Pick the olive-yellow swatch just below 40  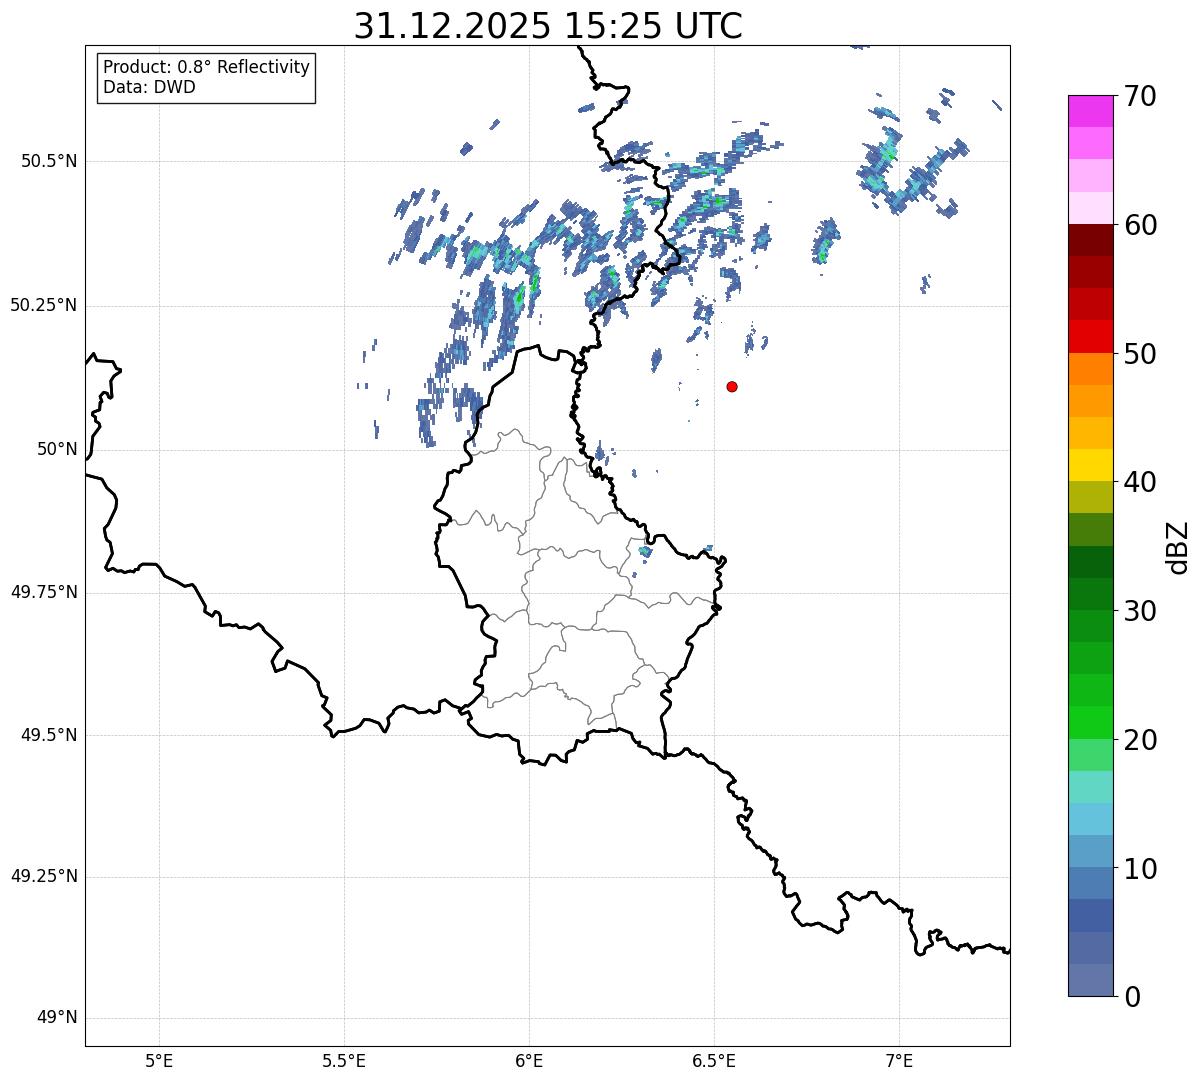coord(1090,497)
